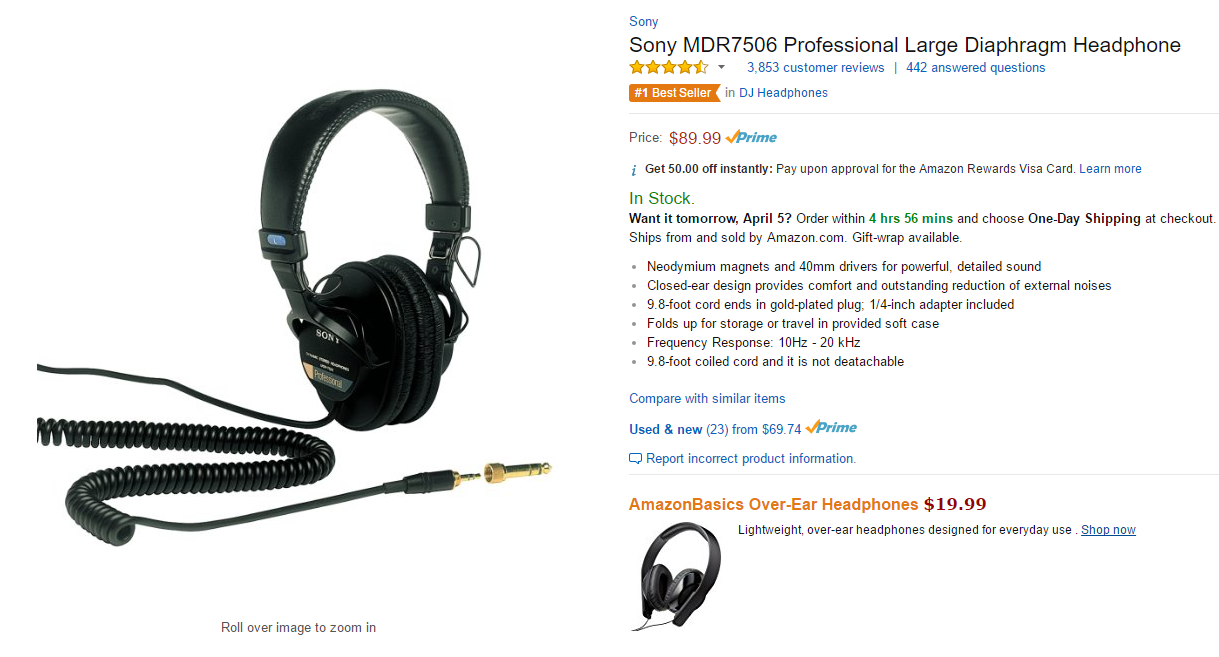
Task: Open the 442 answered questions link
Action: (975, 68)
